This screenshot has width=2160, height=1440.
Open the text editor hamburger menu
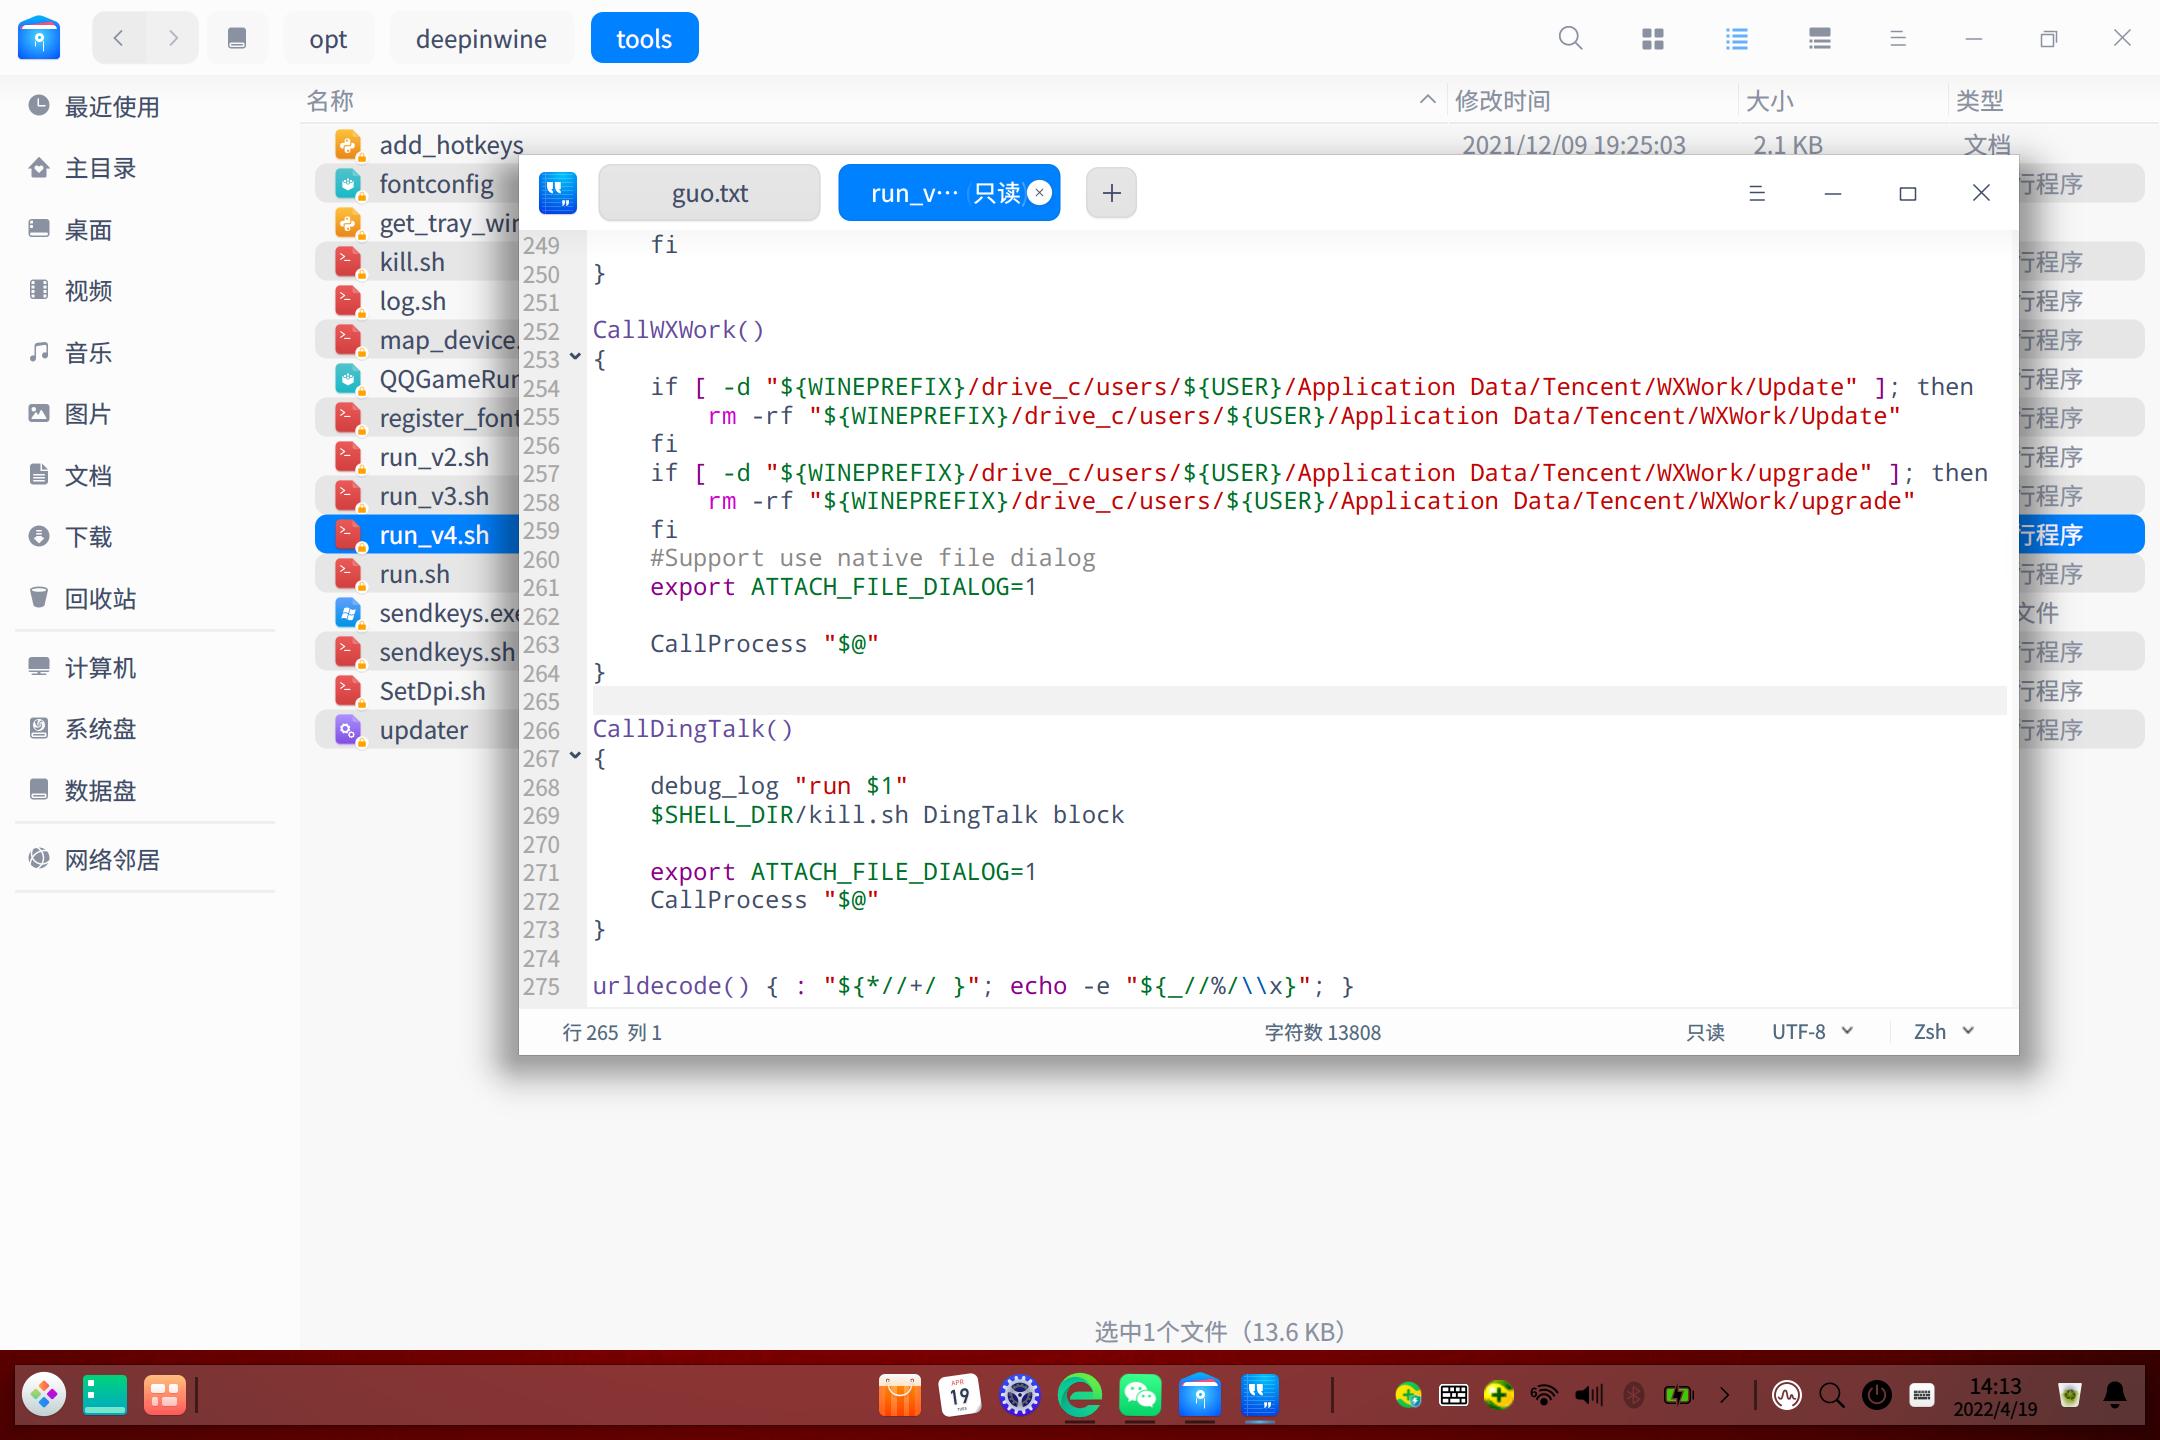click(1756, 193)
